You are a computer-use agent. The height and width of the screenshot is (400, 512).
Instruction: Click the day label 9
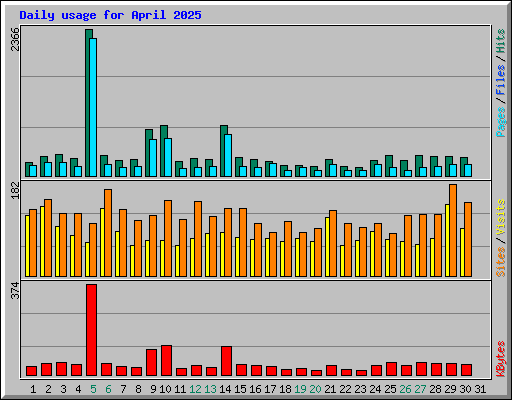coord(153,389)
